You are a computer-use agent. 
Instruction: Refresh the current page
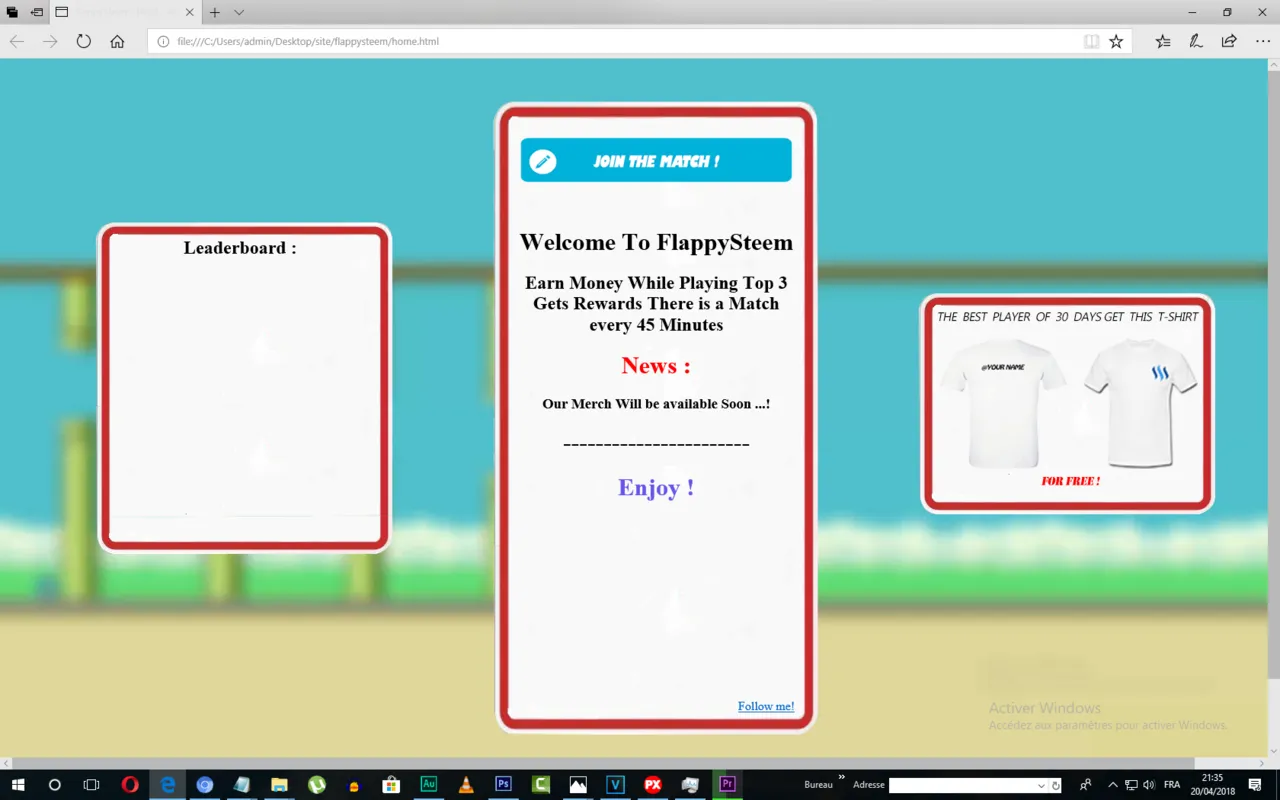[84, 42]
